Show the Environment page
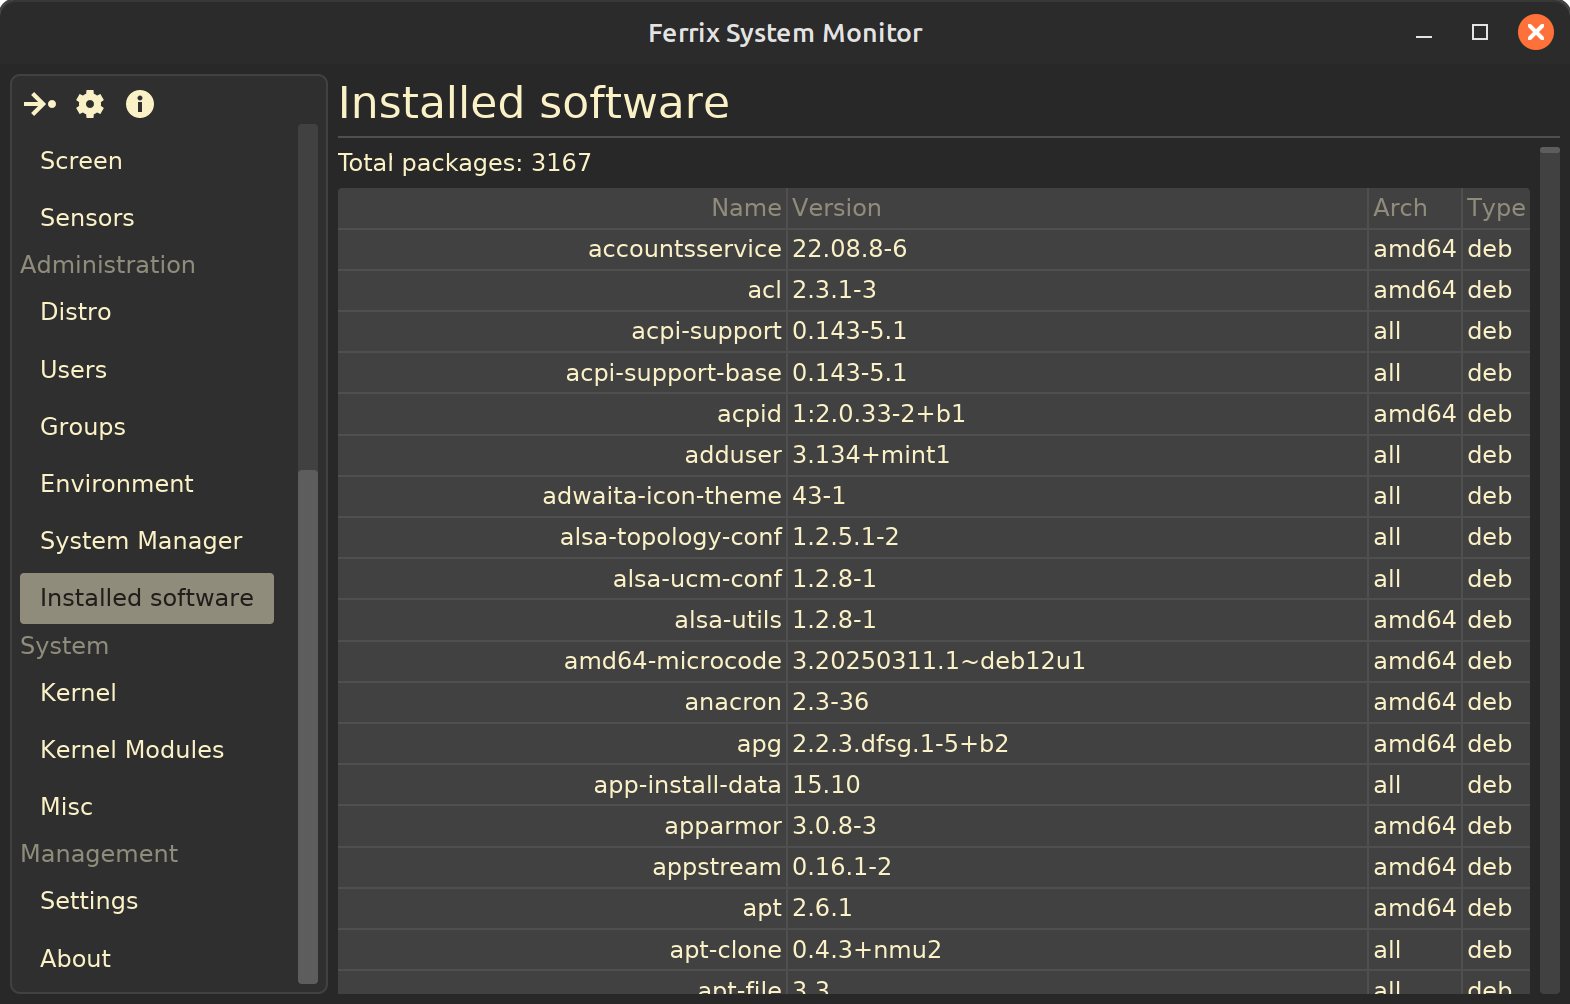Image resolution: width=1570 pixels, height=1004 pixels. point(117,484)
